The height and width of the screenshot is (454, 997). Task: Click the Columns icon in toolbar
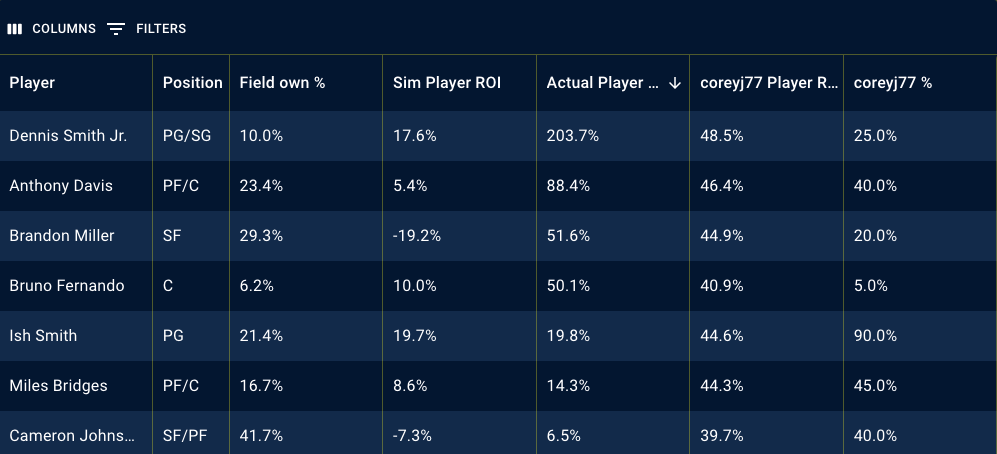tap(15, 29)
